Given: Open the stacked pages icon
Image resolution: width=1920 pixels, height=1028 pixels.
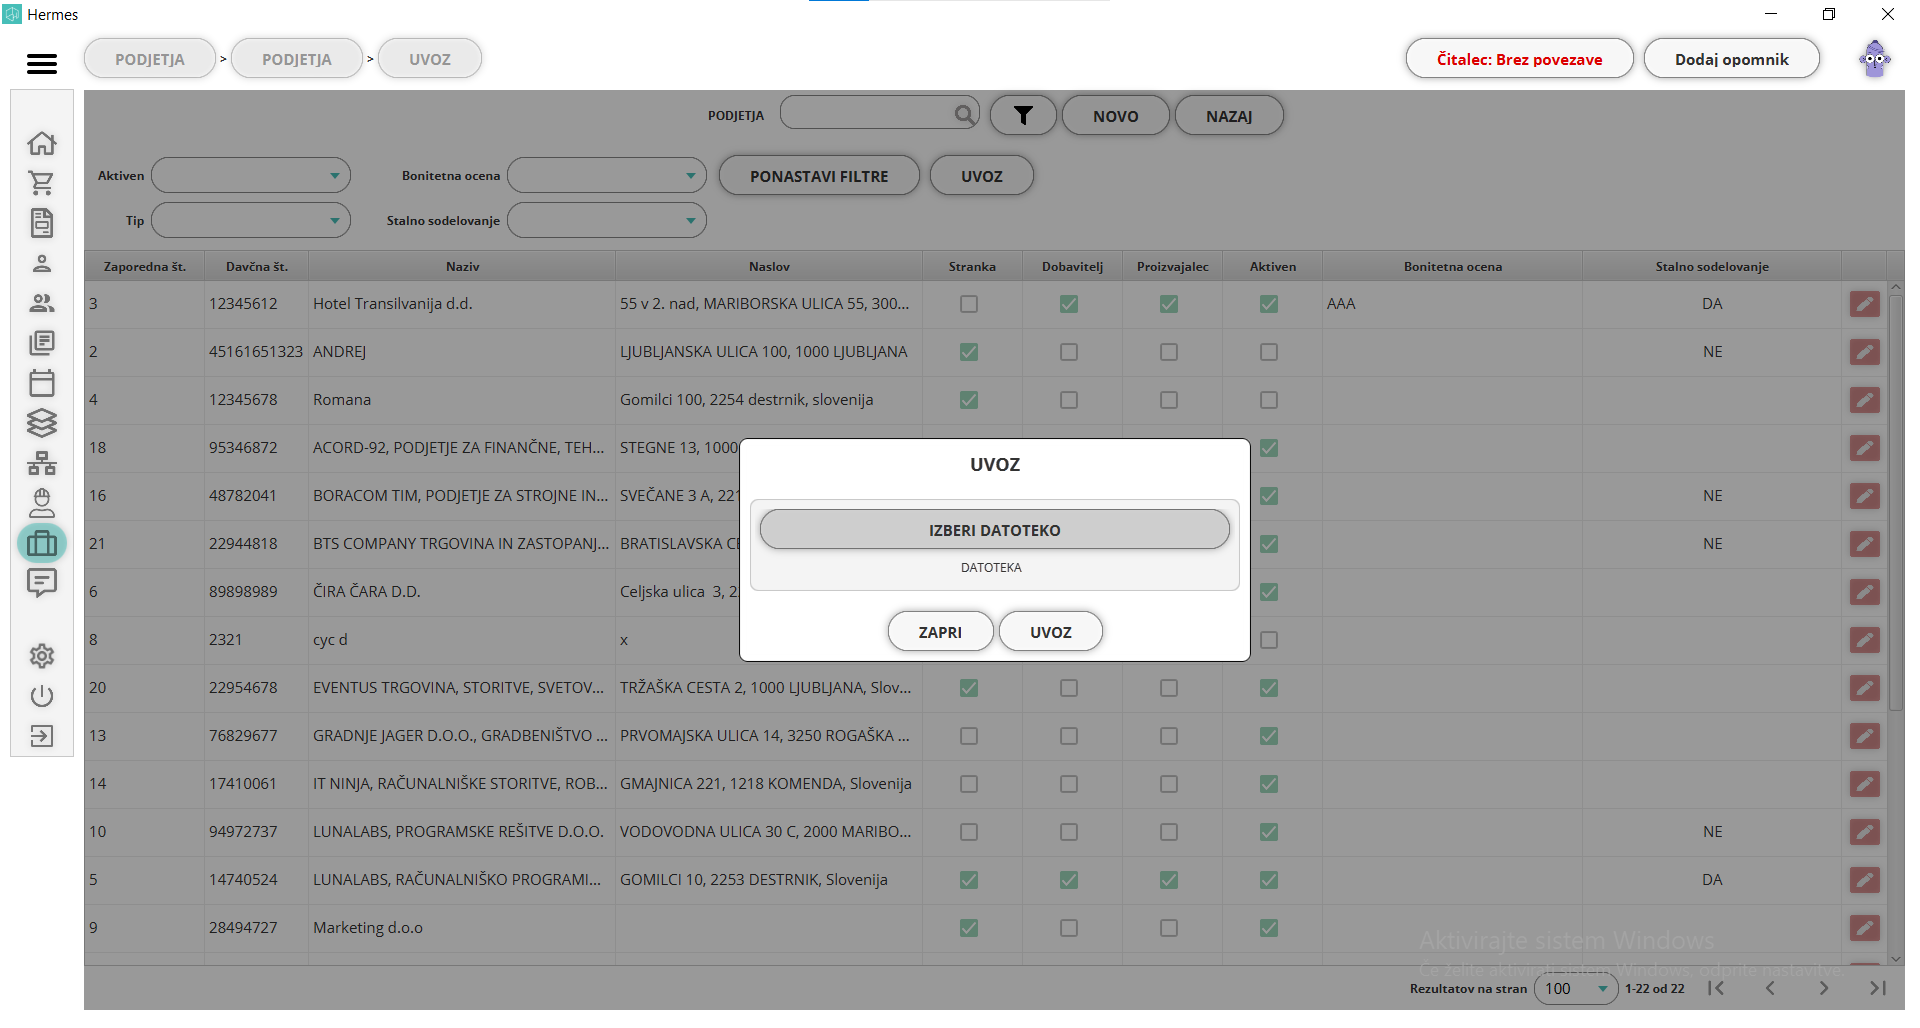Looking at the screenshot, I should click(41, 343).
